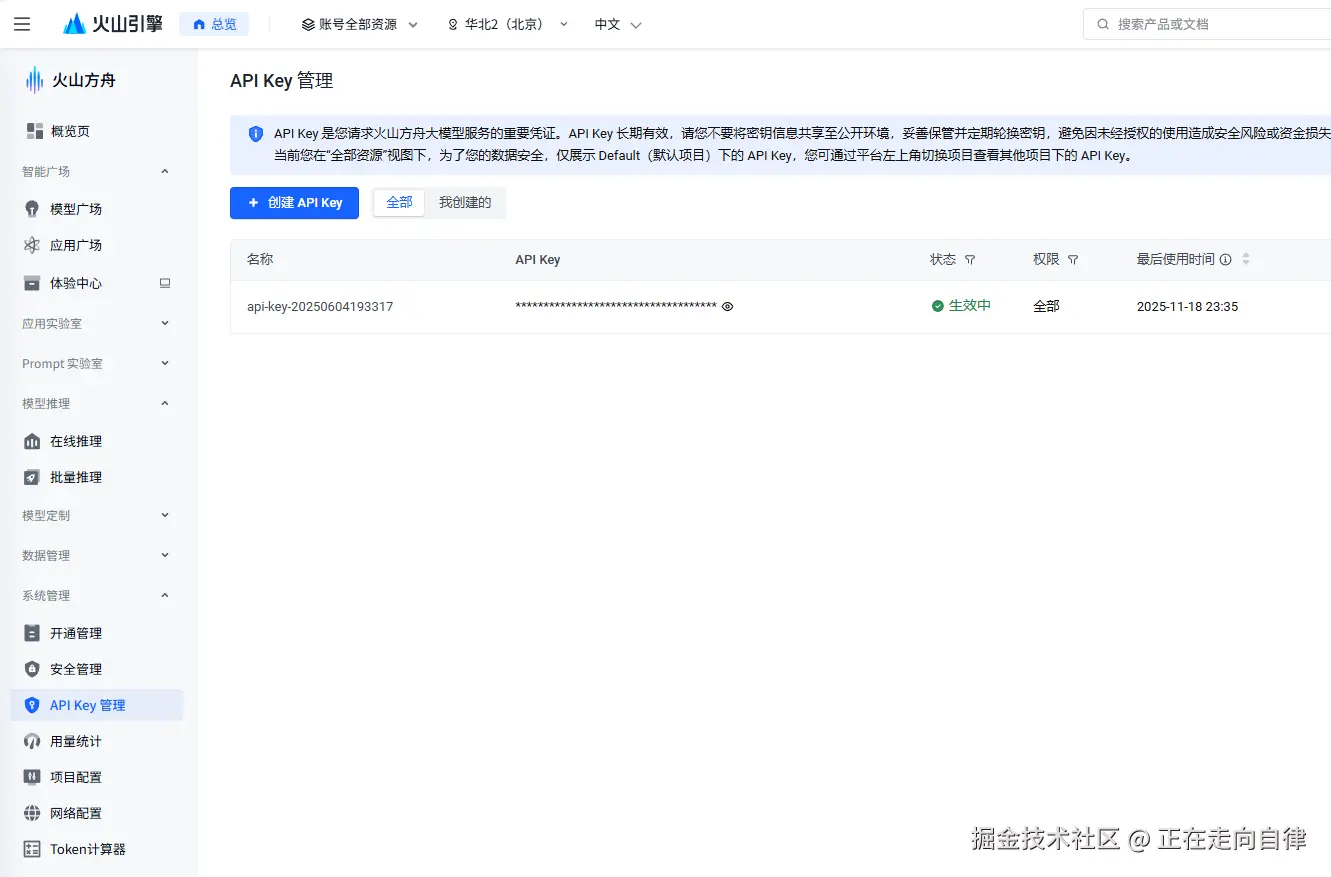
Task: Open the 状态 column filter icon
Action: point(970,260)
